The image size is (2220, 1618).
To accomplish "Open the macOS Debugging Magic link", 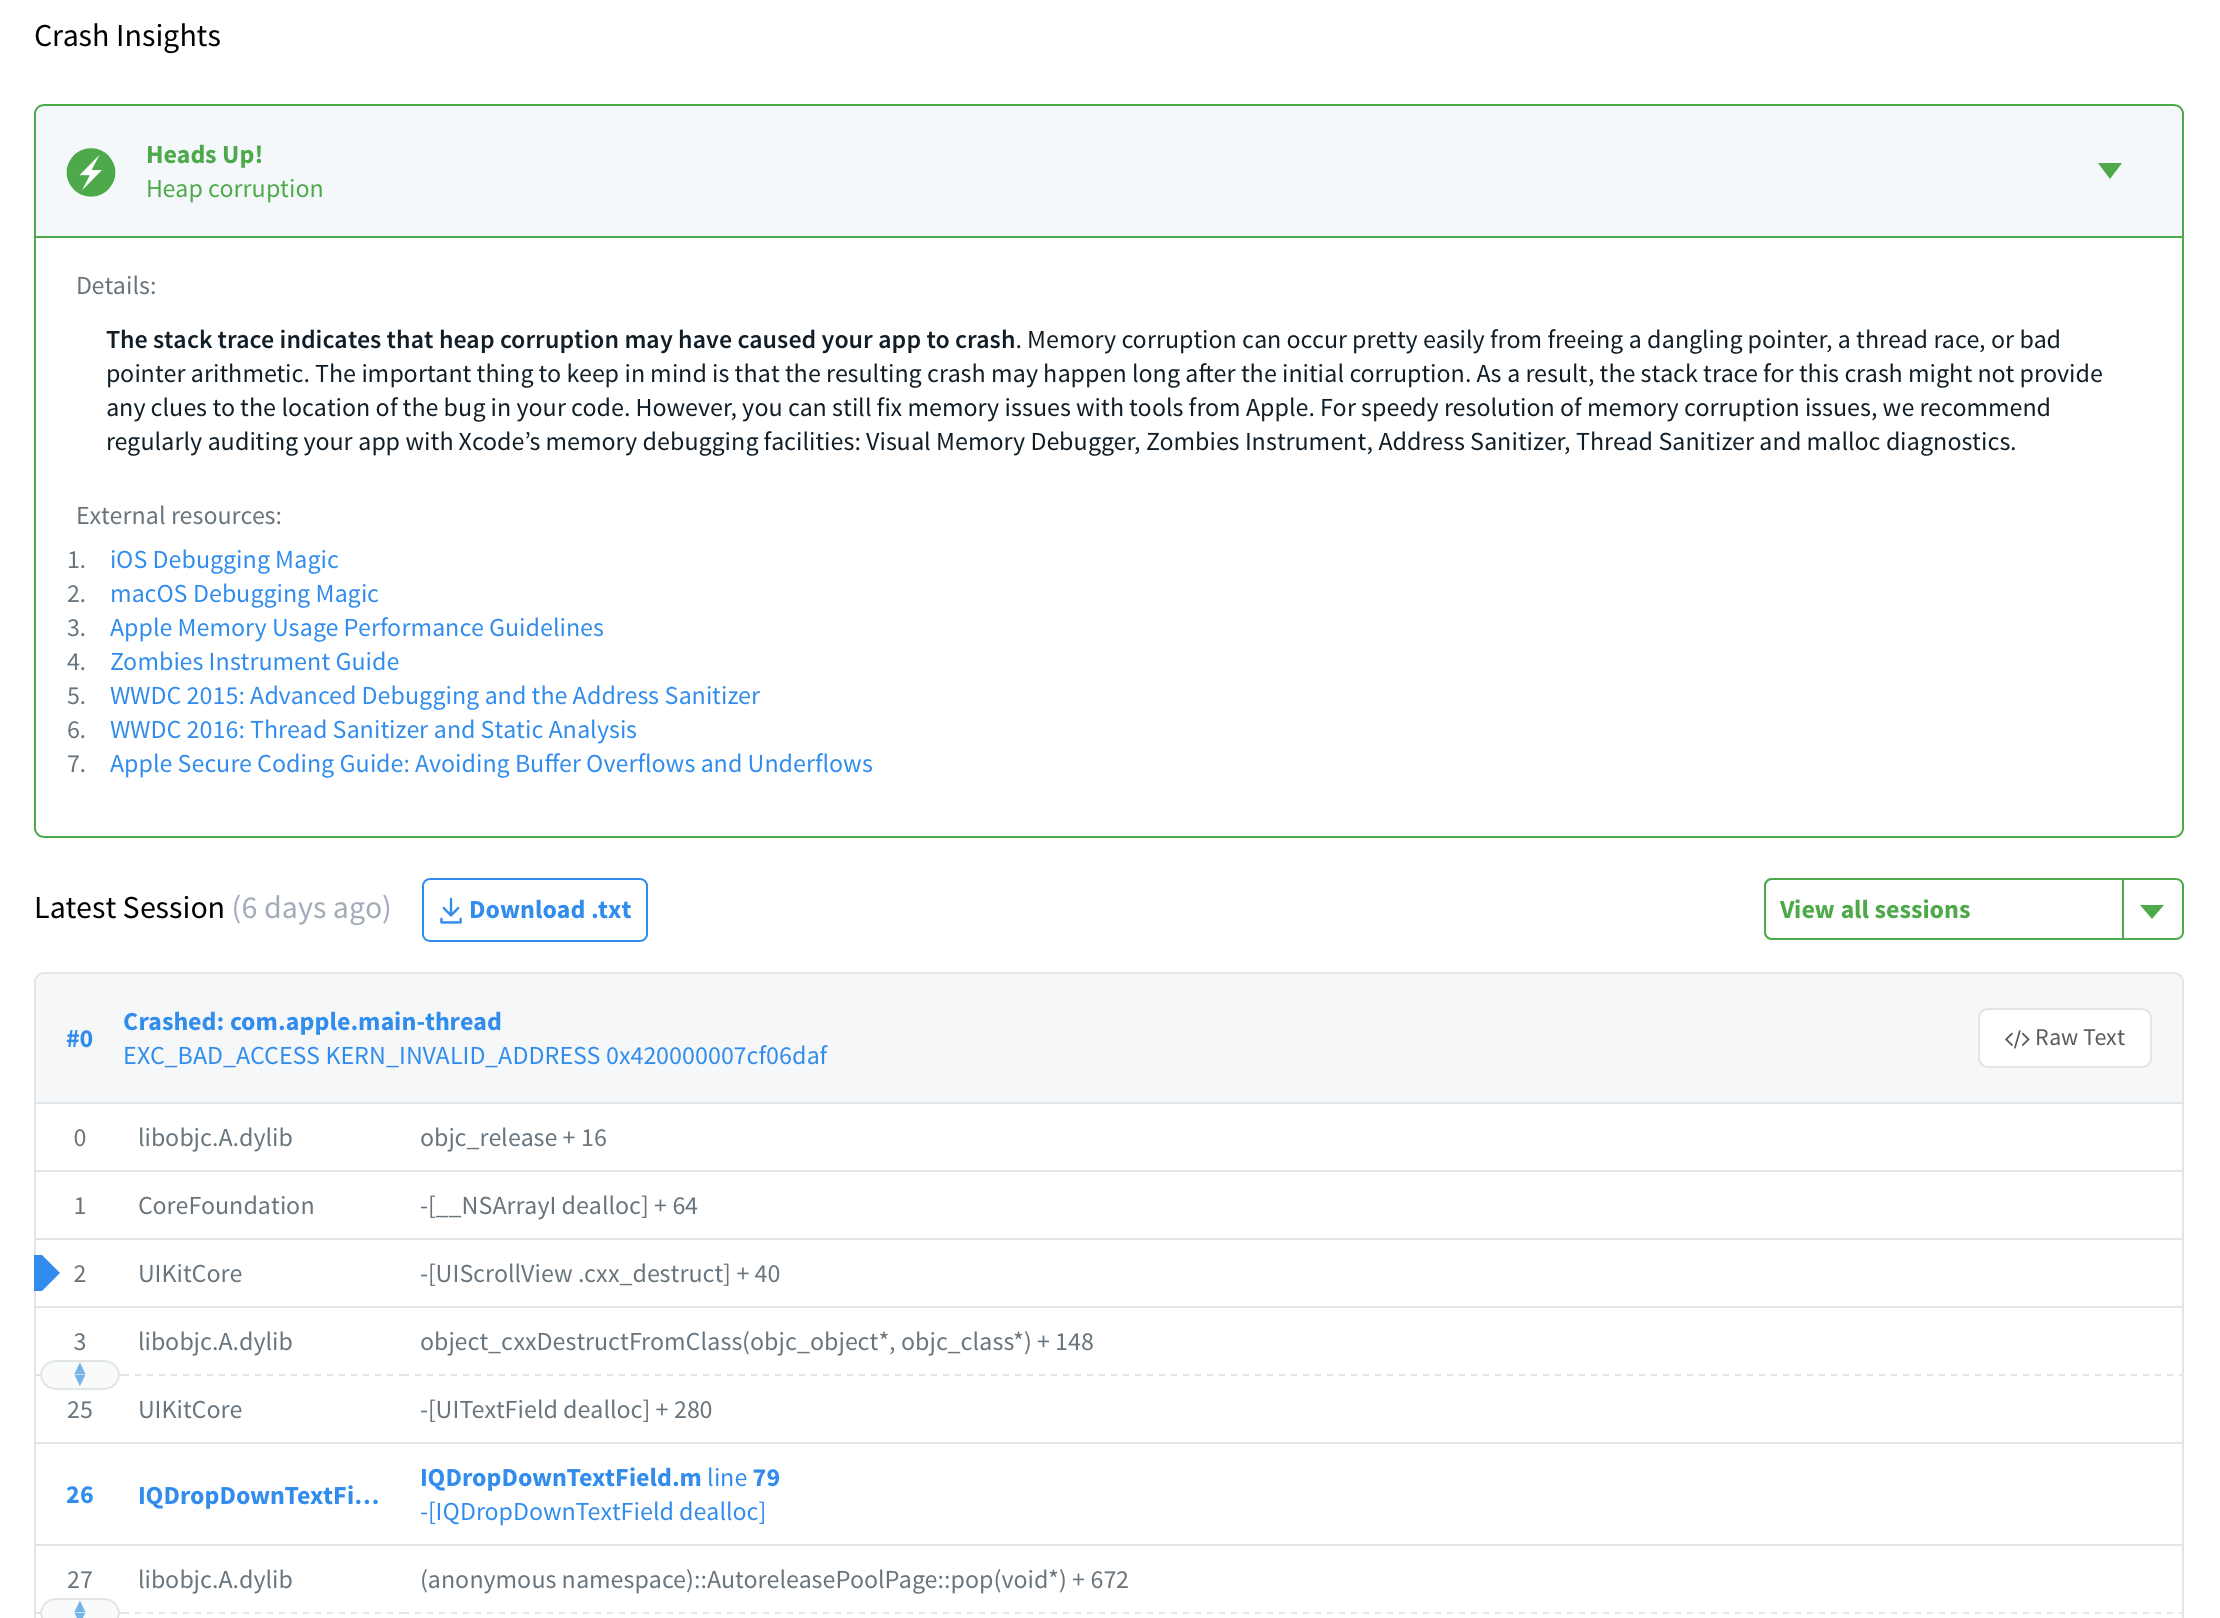I will click(x=243, y=593).
